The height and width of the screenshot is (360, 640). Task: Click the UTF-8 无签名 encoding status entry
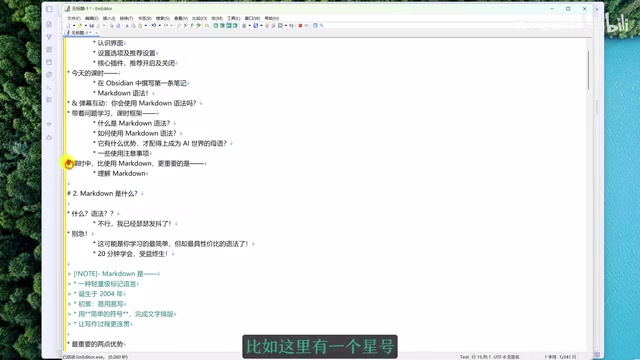click(507, 357)
